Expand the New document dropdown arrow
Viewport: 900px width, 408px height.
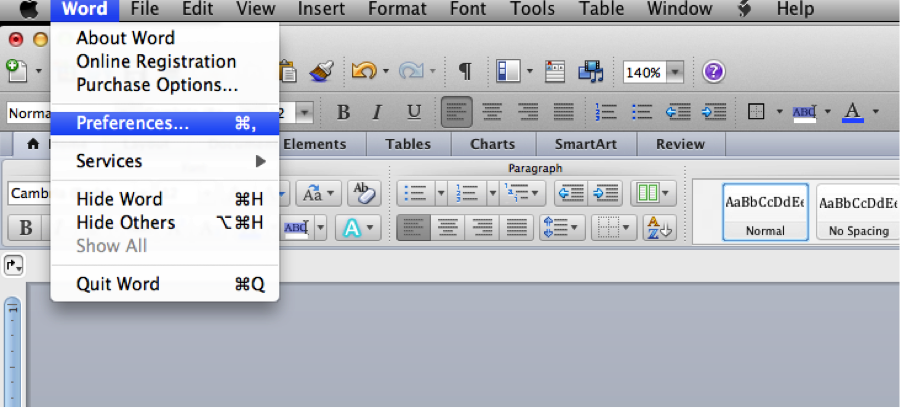[x=38, y=71]
